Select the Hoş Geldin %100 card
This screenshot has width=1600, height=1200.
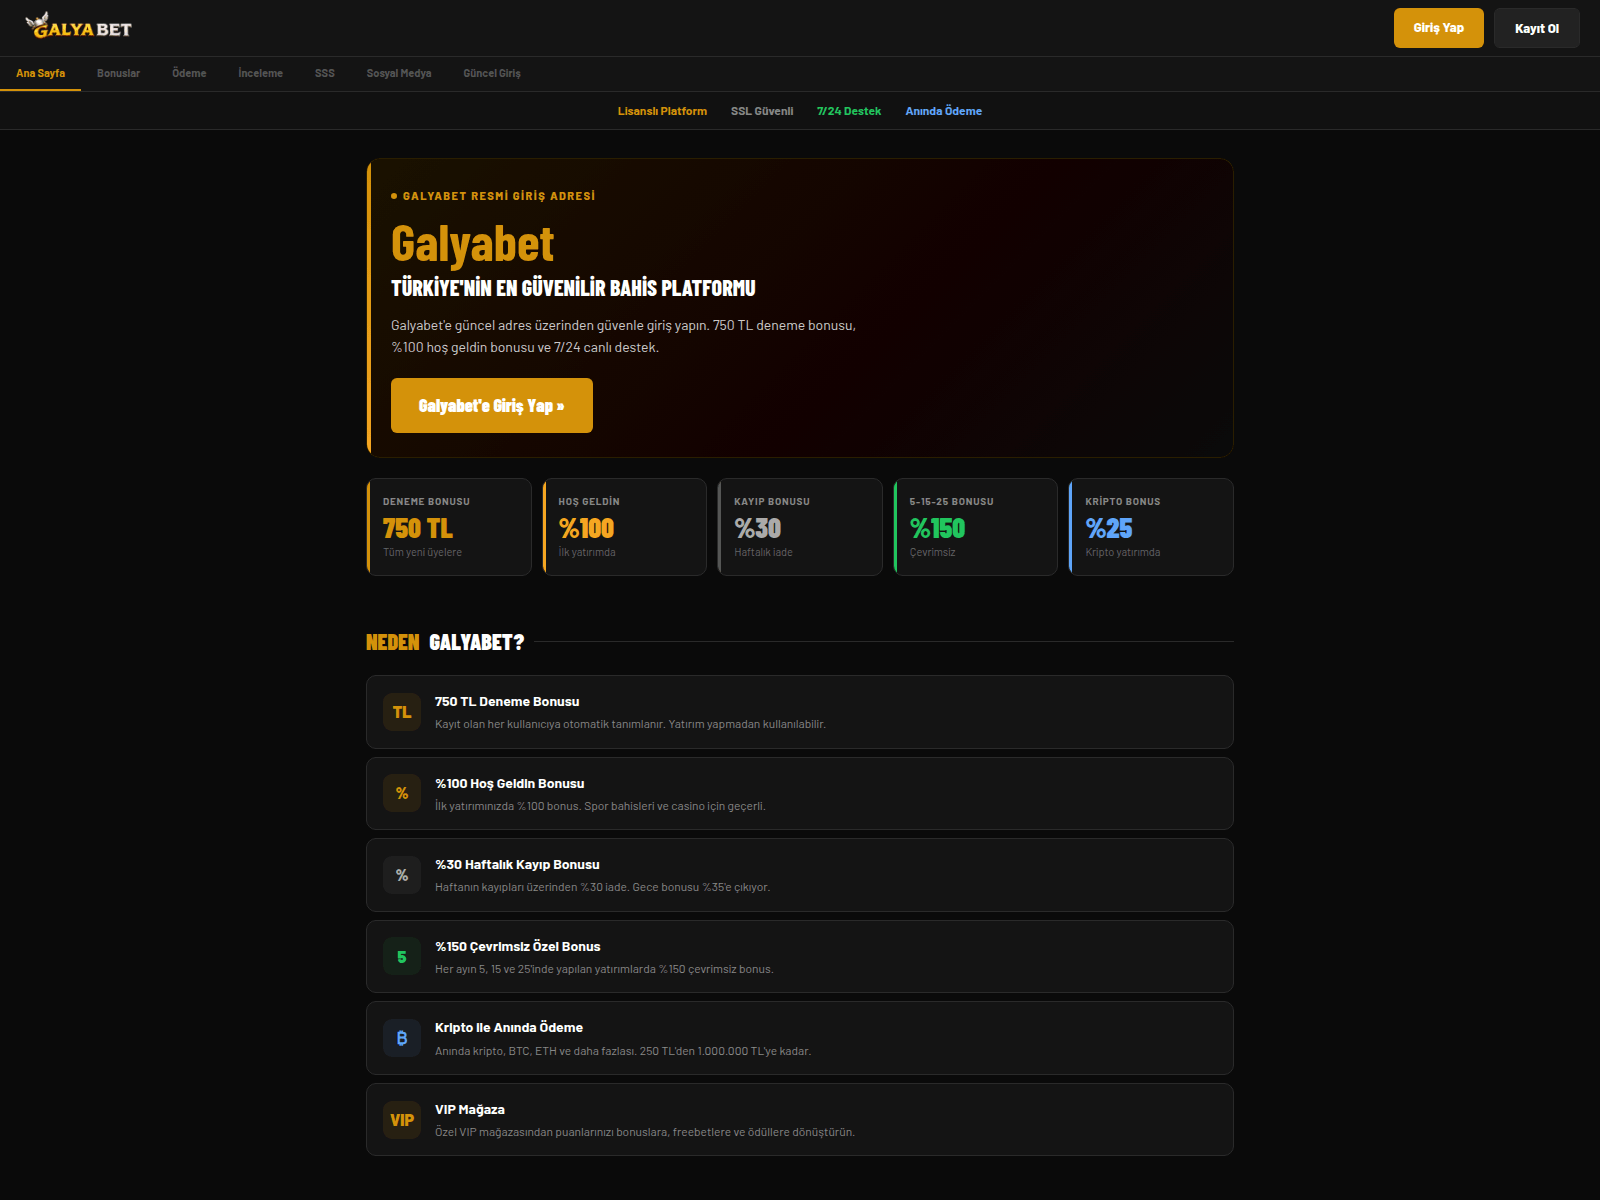(625, 527)
